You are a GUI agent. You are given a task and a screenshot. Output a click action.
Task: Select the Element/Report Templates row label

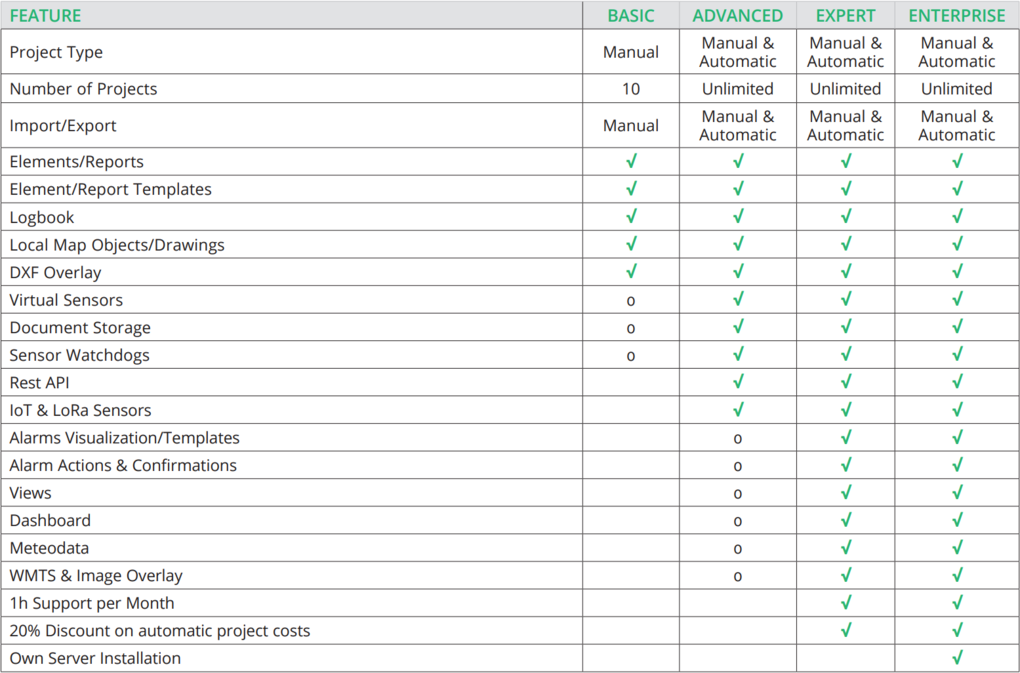(111, 189)
